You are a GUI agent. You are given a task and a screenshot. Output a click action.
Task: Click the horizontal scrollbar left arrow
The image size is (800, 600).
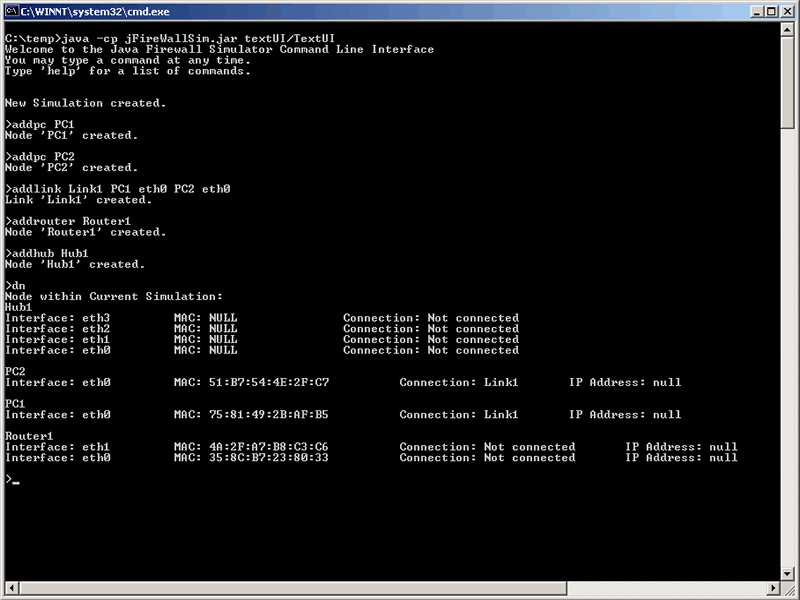pyautogui.click(x=12, y=588)
